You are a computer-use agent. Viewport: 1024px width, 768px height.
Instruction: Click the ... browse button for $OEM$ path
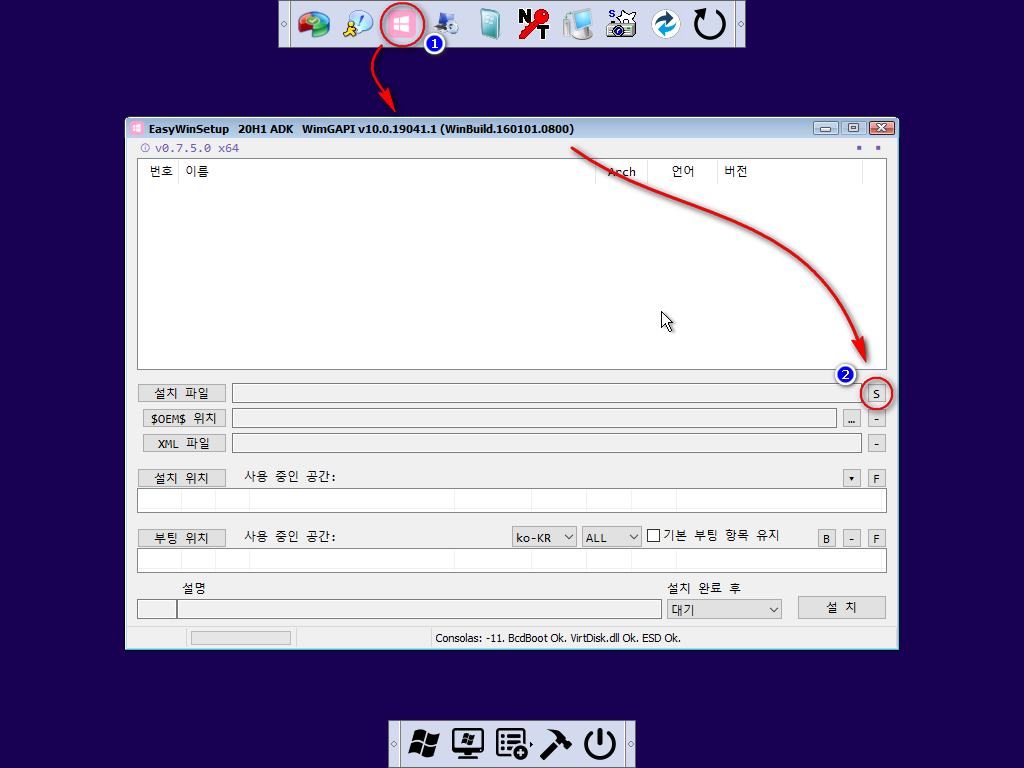click(x=852, y=419)
